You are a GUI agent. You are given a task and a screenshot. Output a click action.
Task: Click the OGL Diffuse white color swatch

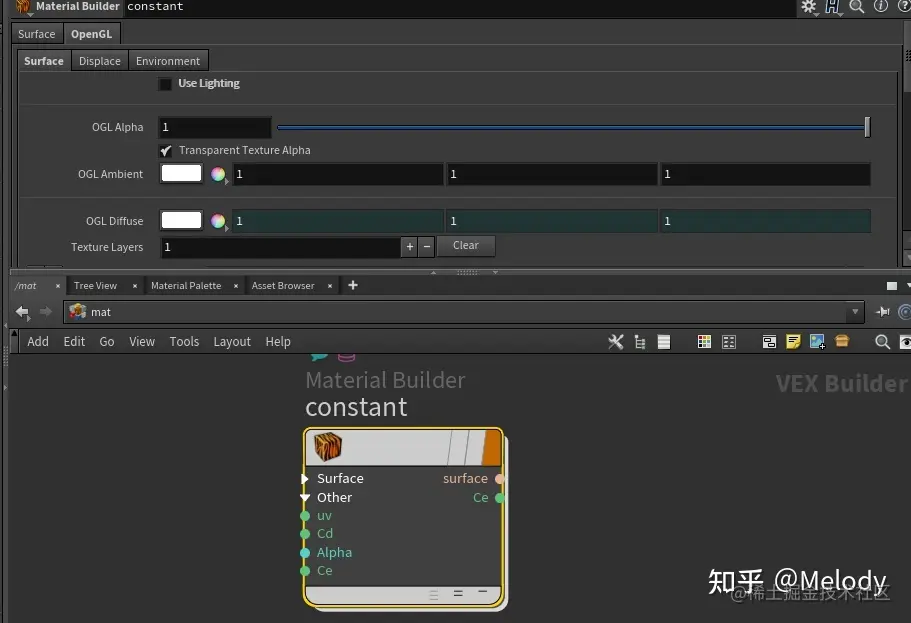tap(181, 220)
